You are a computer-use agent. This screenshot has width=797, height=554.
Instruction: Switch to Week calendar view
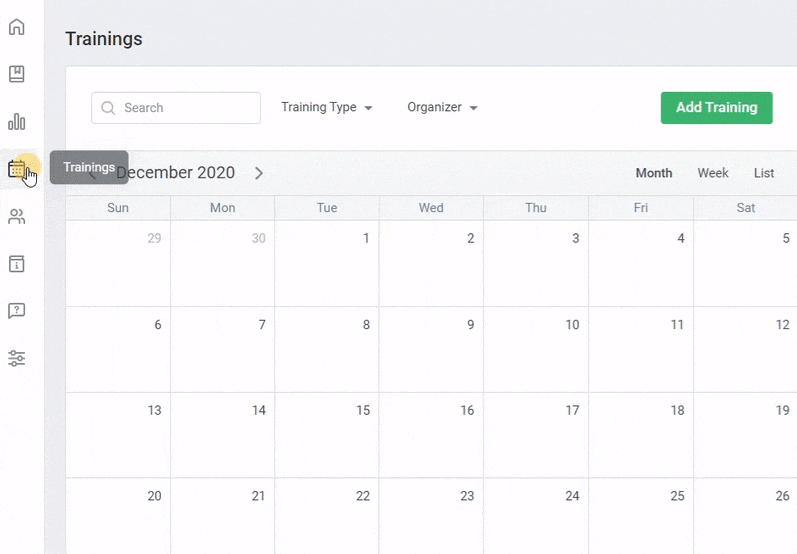click(713, 173)
